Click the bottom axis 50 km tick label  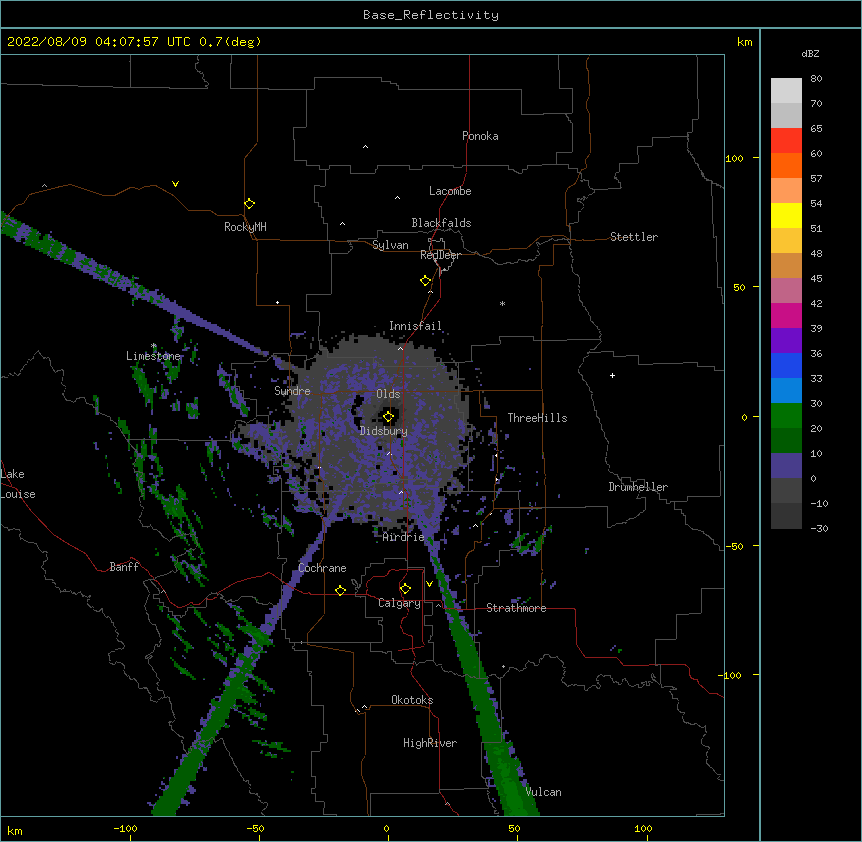pyautogui.click(x=514, y=828)
